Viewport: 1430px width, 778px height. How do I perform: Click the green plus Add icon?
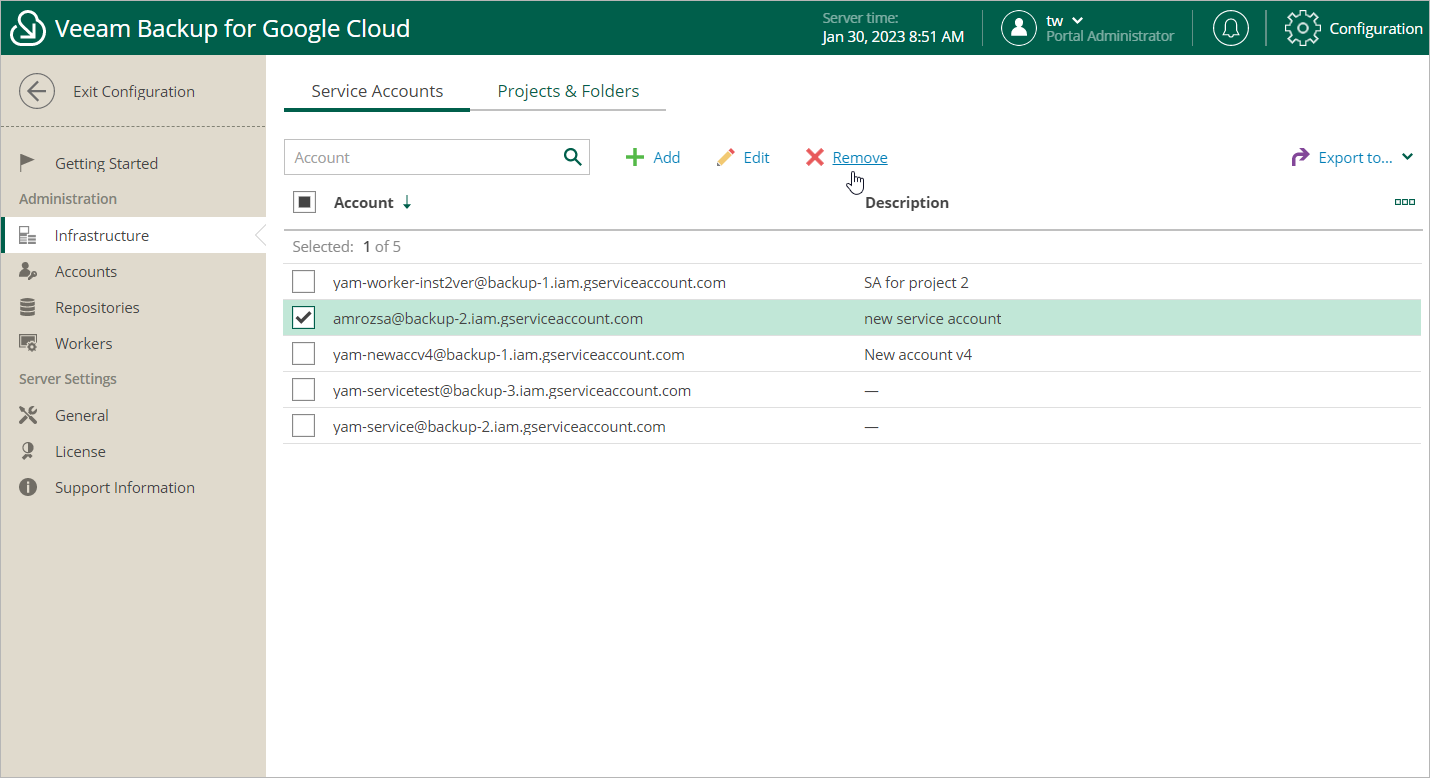(x=634, y=158)
